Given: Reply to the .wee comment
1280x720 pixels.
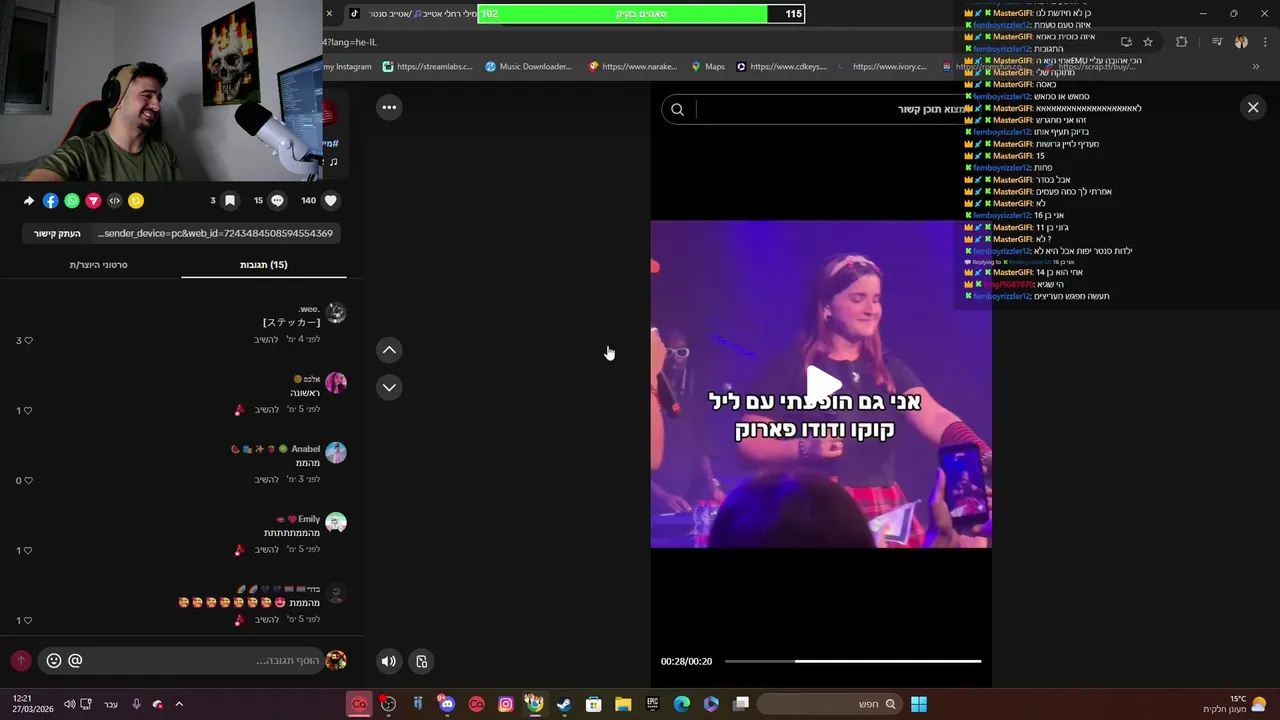Looking at the screenshot, I should click(266, 340).
